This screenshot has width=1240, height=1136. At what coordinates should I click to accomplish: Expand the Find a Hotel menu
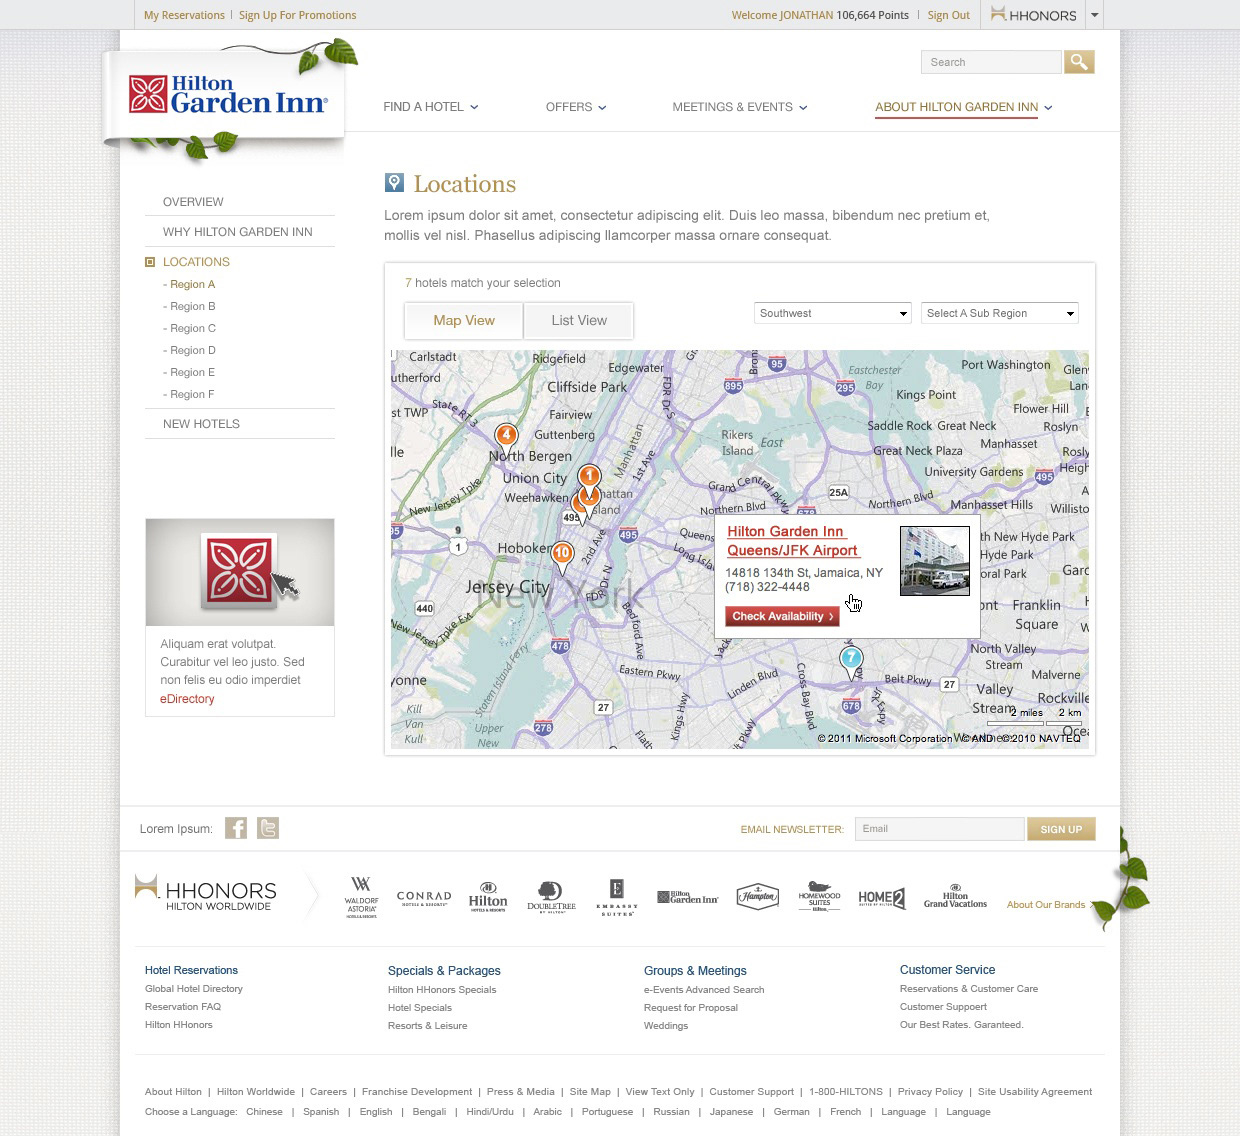[431, 107]
